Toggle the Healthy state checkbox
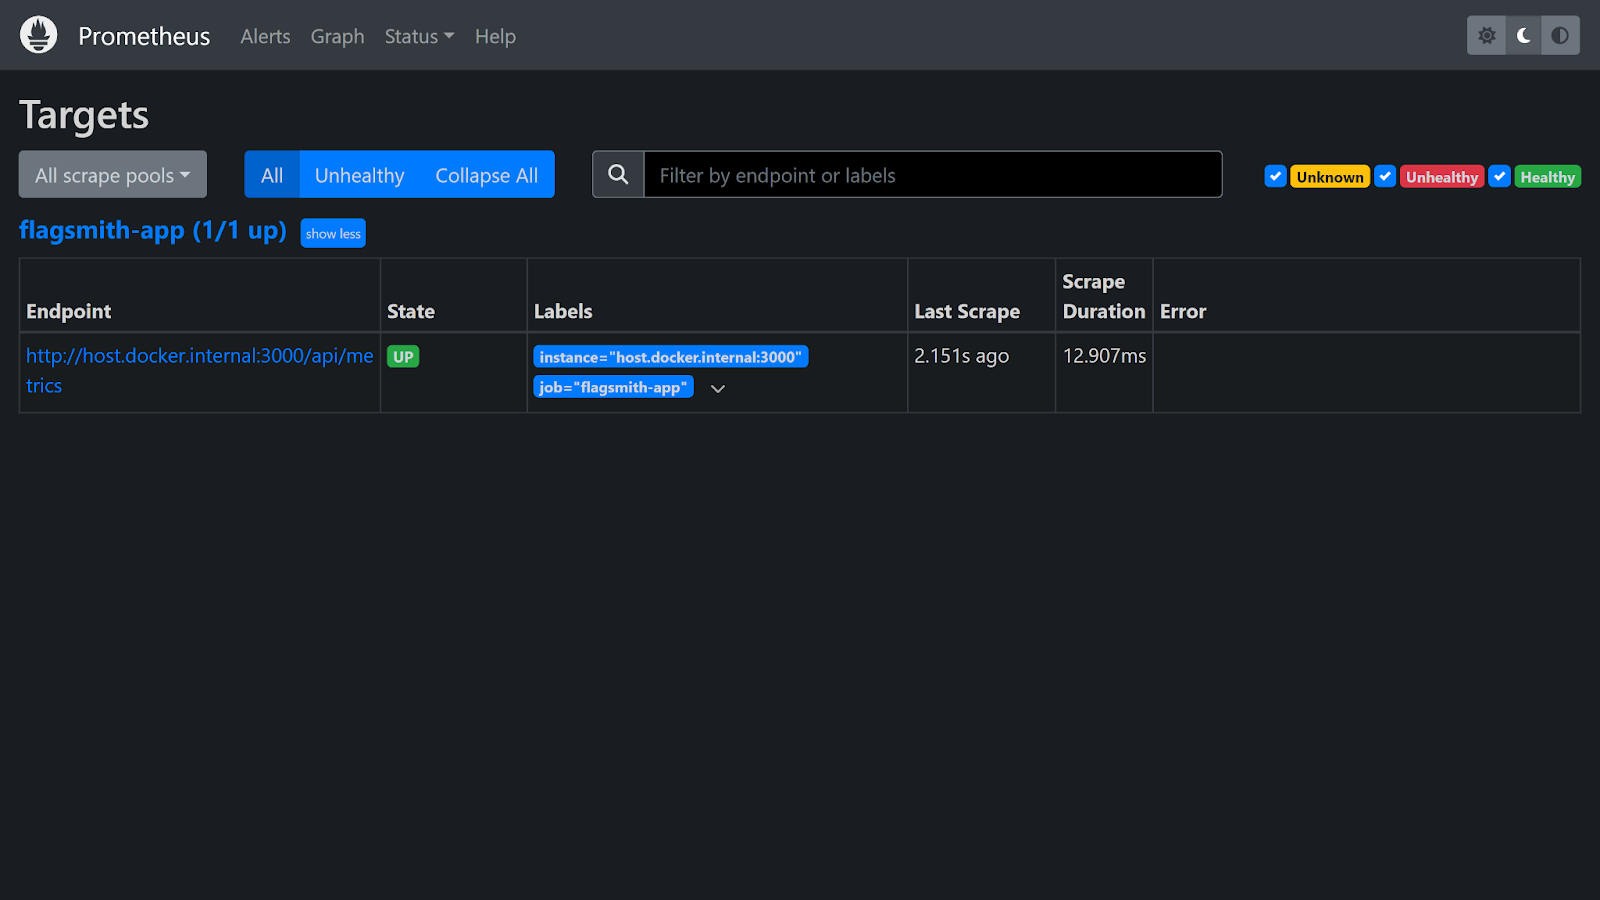Image resolution: width=1600 pixels, height=900 pixels. [1499, 176]
